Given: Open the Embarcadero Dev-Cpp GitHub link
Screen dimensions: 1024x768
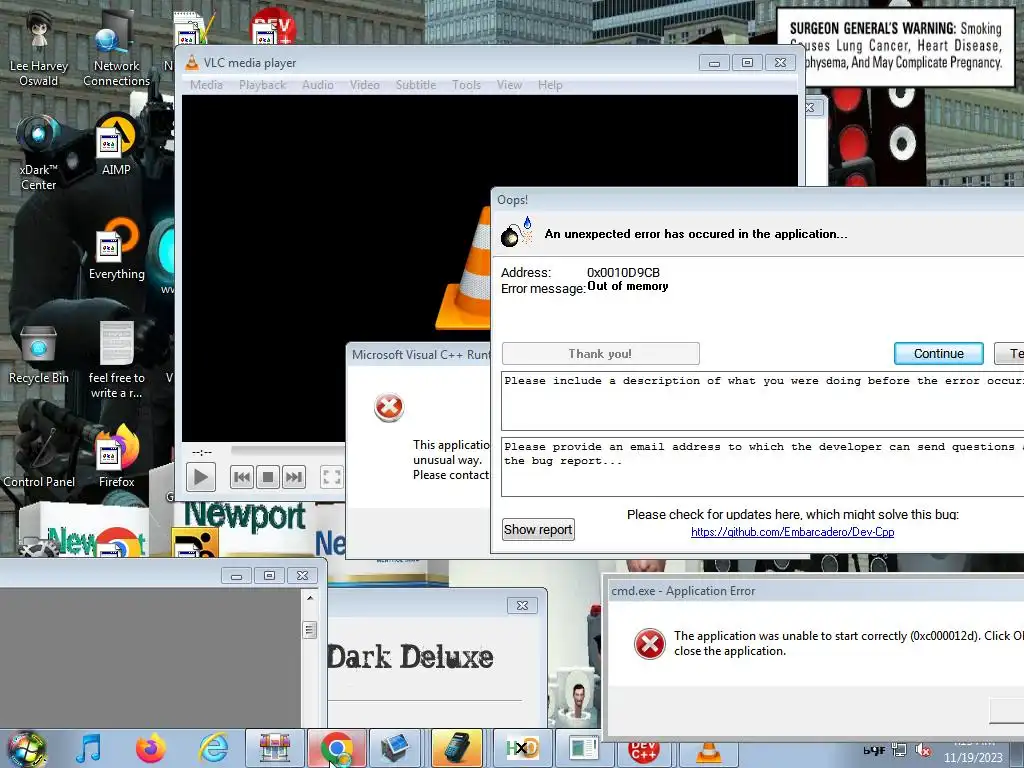Looking at the screenshot, I should (x=792, y=532).
